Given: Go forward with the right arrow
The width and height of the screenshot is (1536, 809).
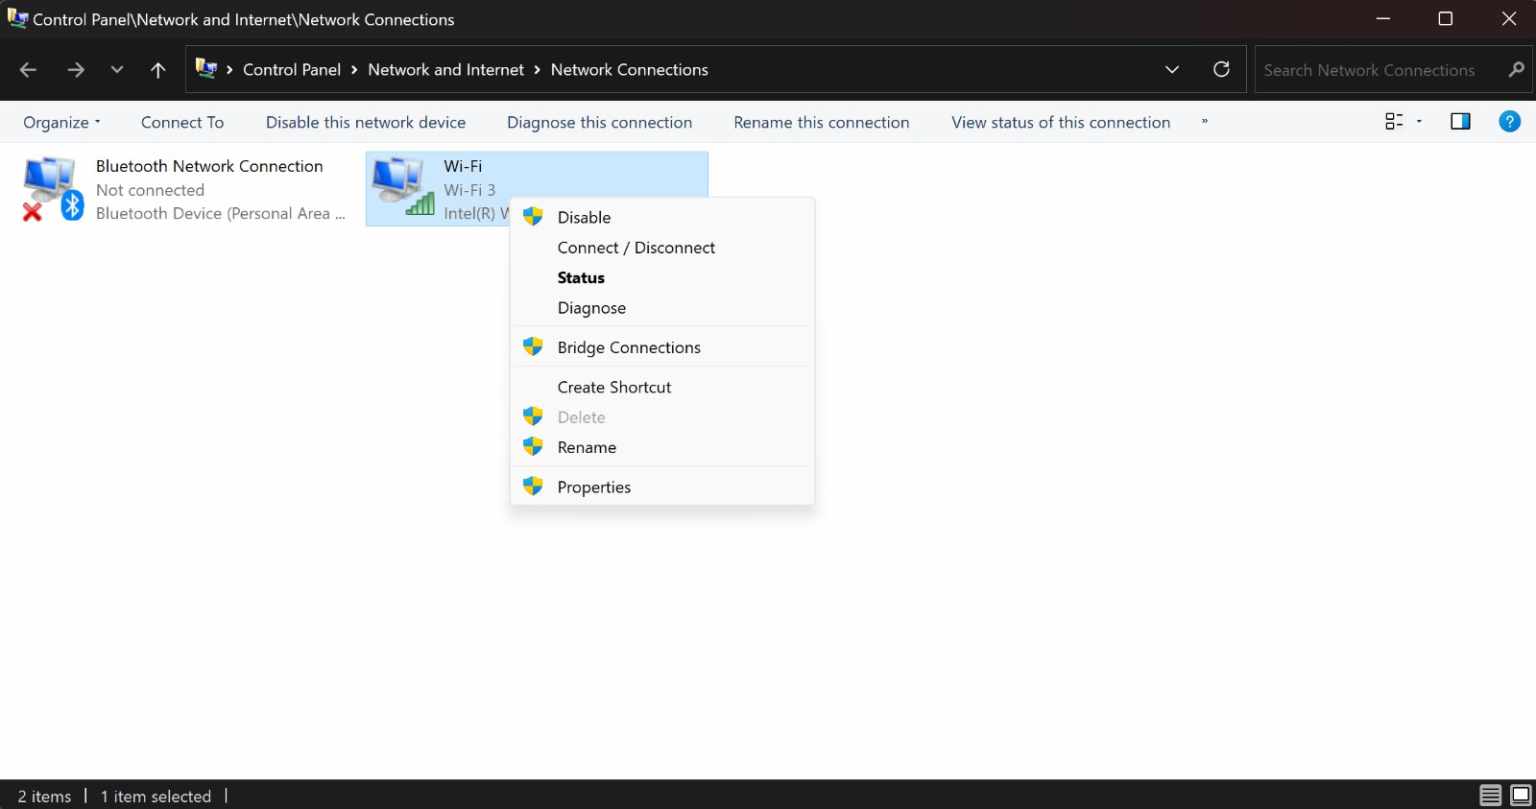Looking at the screenshot, I should pyautogui.click(x=75, y=70).
